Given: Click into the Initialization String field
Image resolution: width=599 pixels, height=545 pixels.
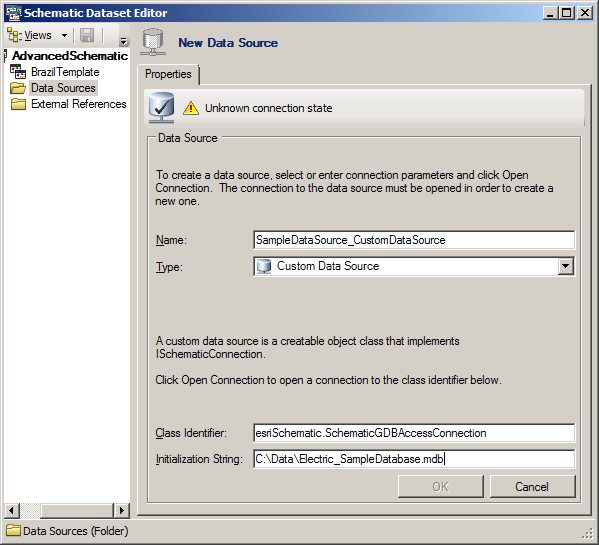Looking at the screenshot, I should [414, 459].
